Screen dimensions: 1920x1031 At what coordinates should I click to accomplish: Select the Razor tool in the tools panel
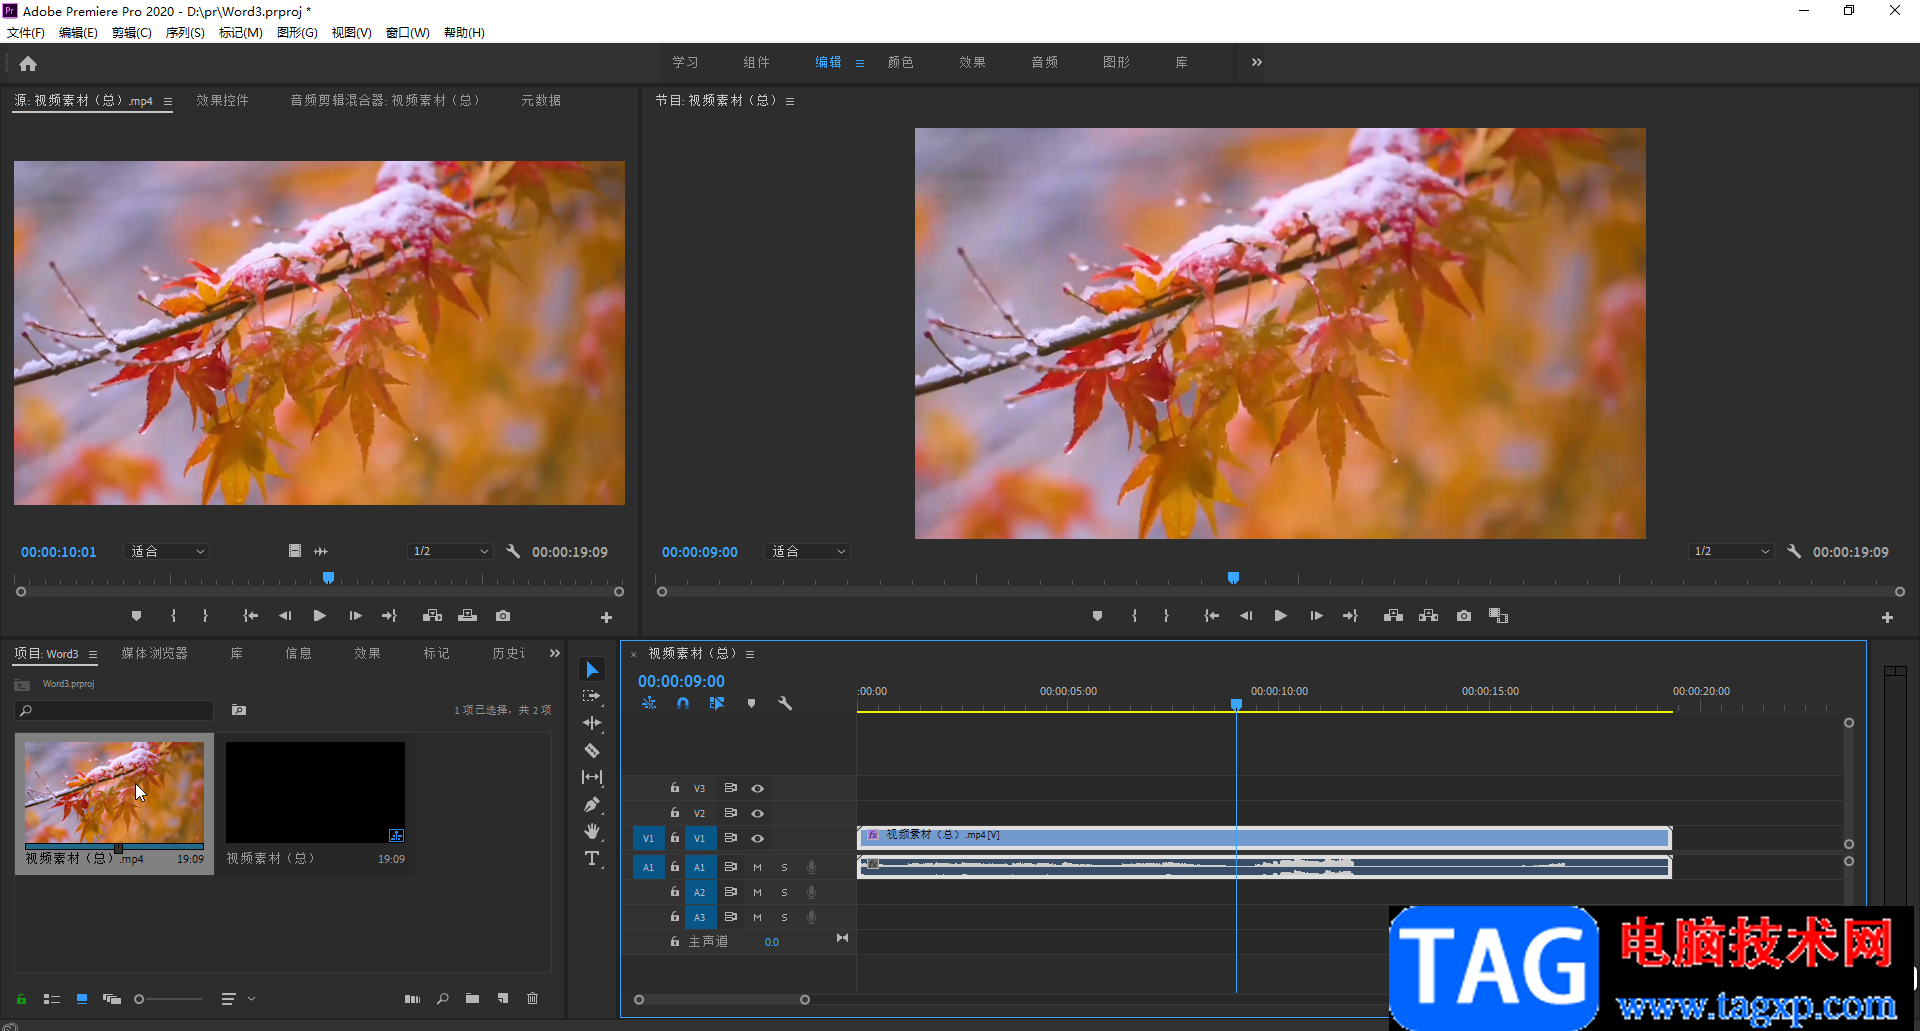click(592, 750)
